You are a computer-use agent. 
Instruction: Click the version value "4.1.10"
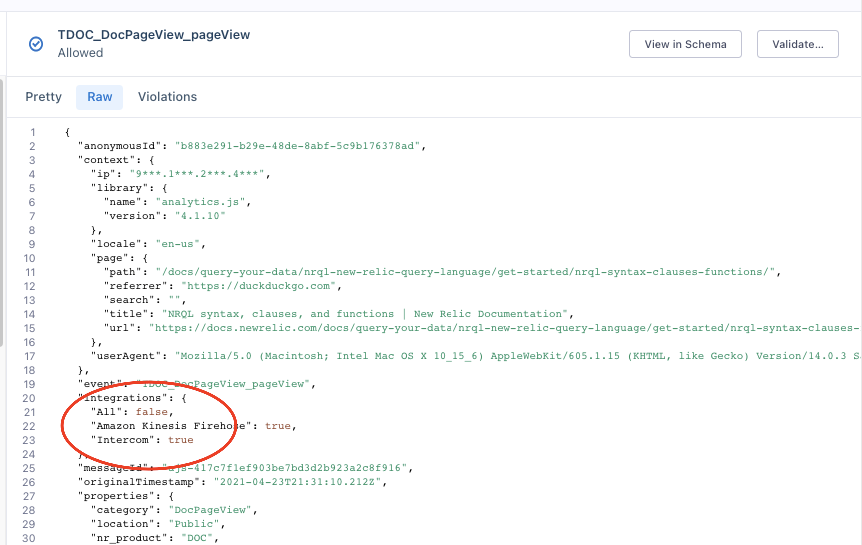(201, 216)
